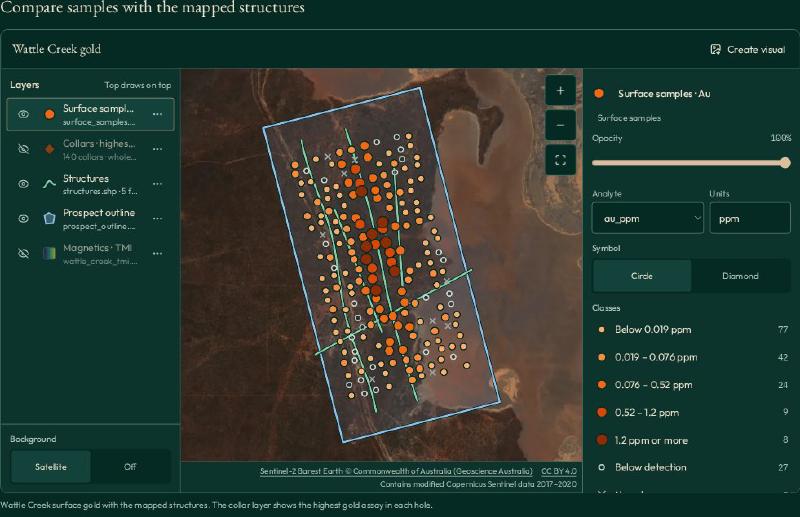Hide the Surface samples layer with its eye icon

[x=23, y=114]
